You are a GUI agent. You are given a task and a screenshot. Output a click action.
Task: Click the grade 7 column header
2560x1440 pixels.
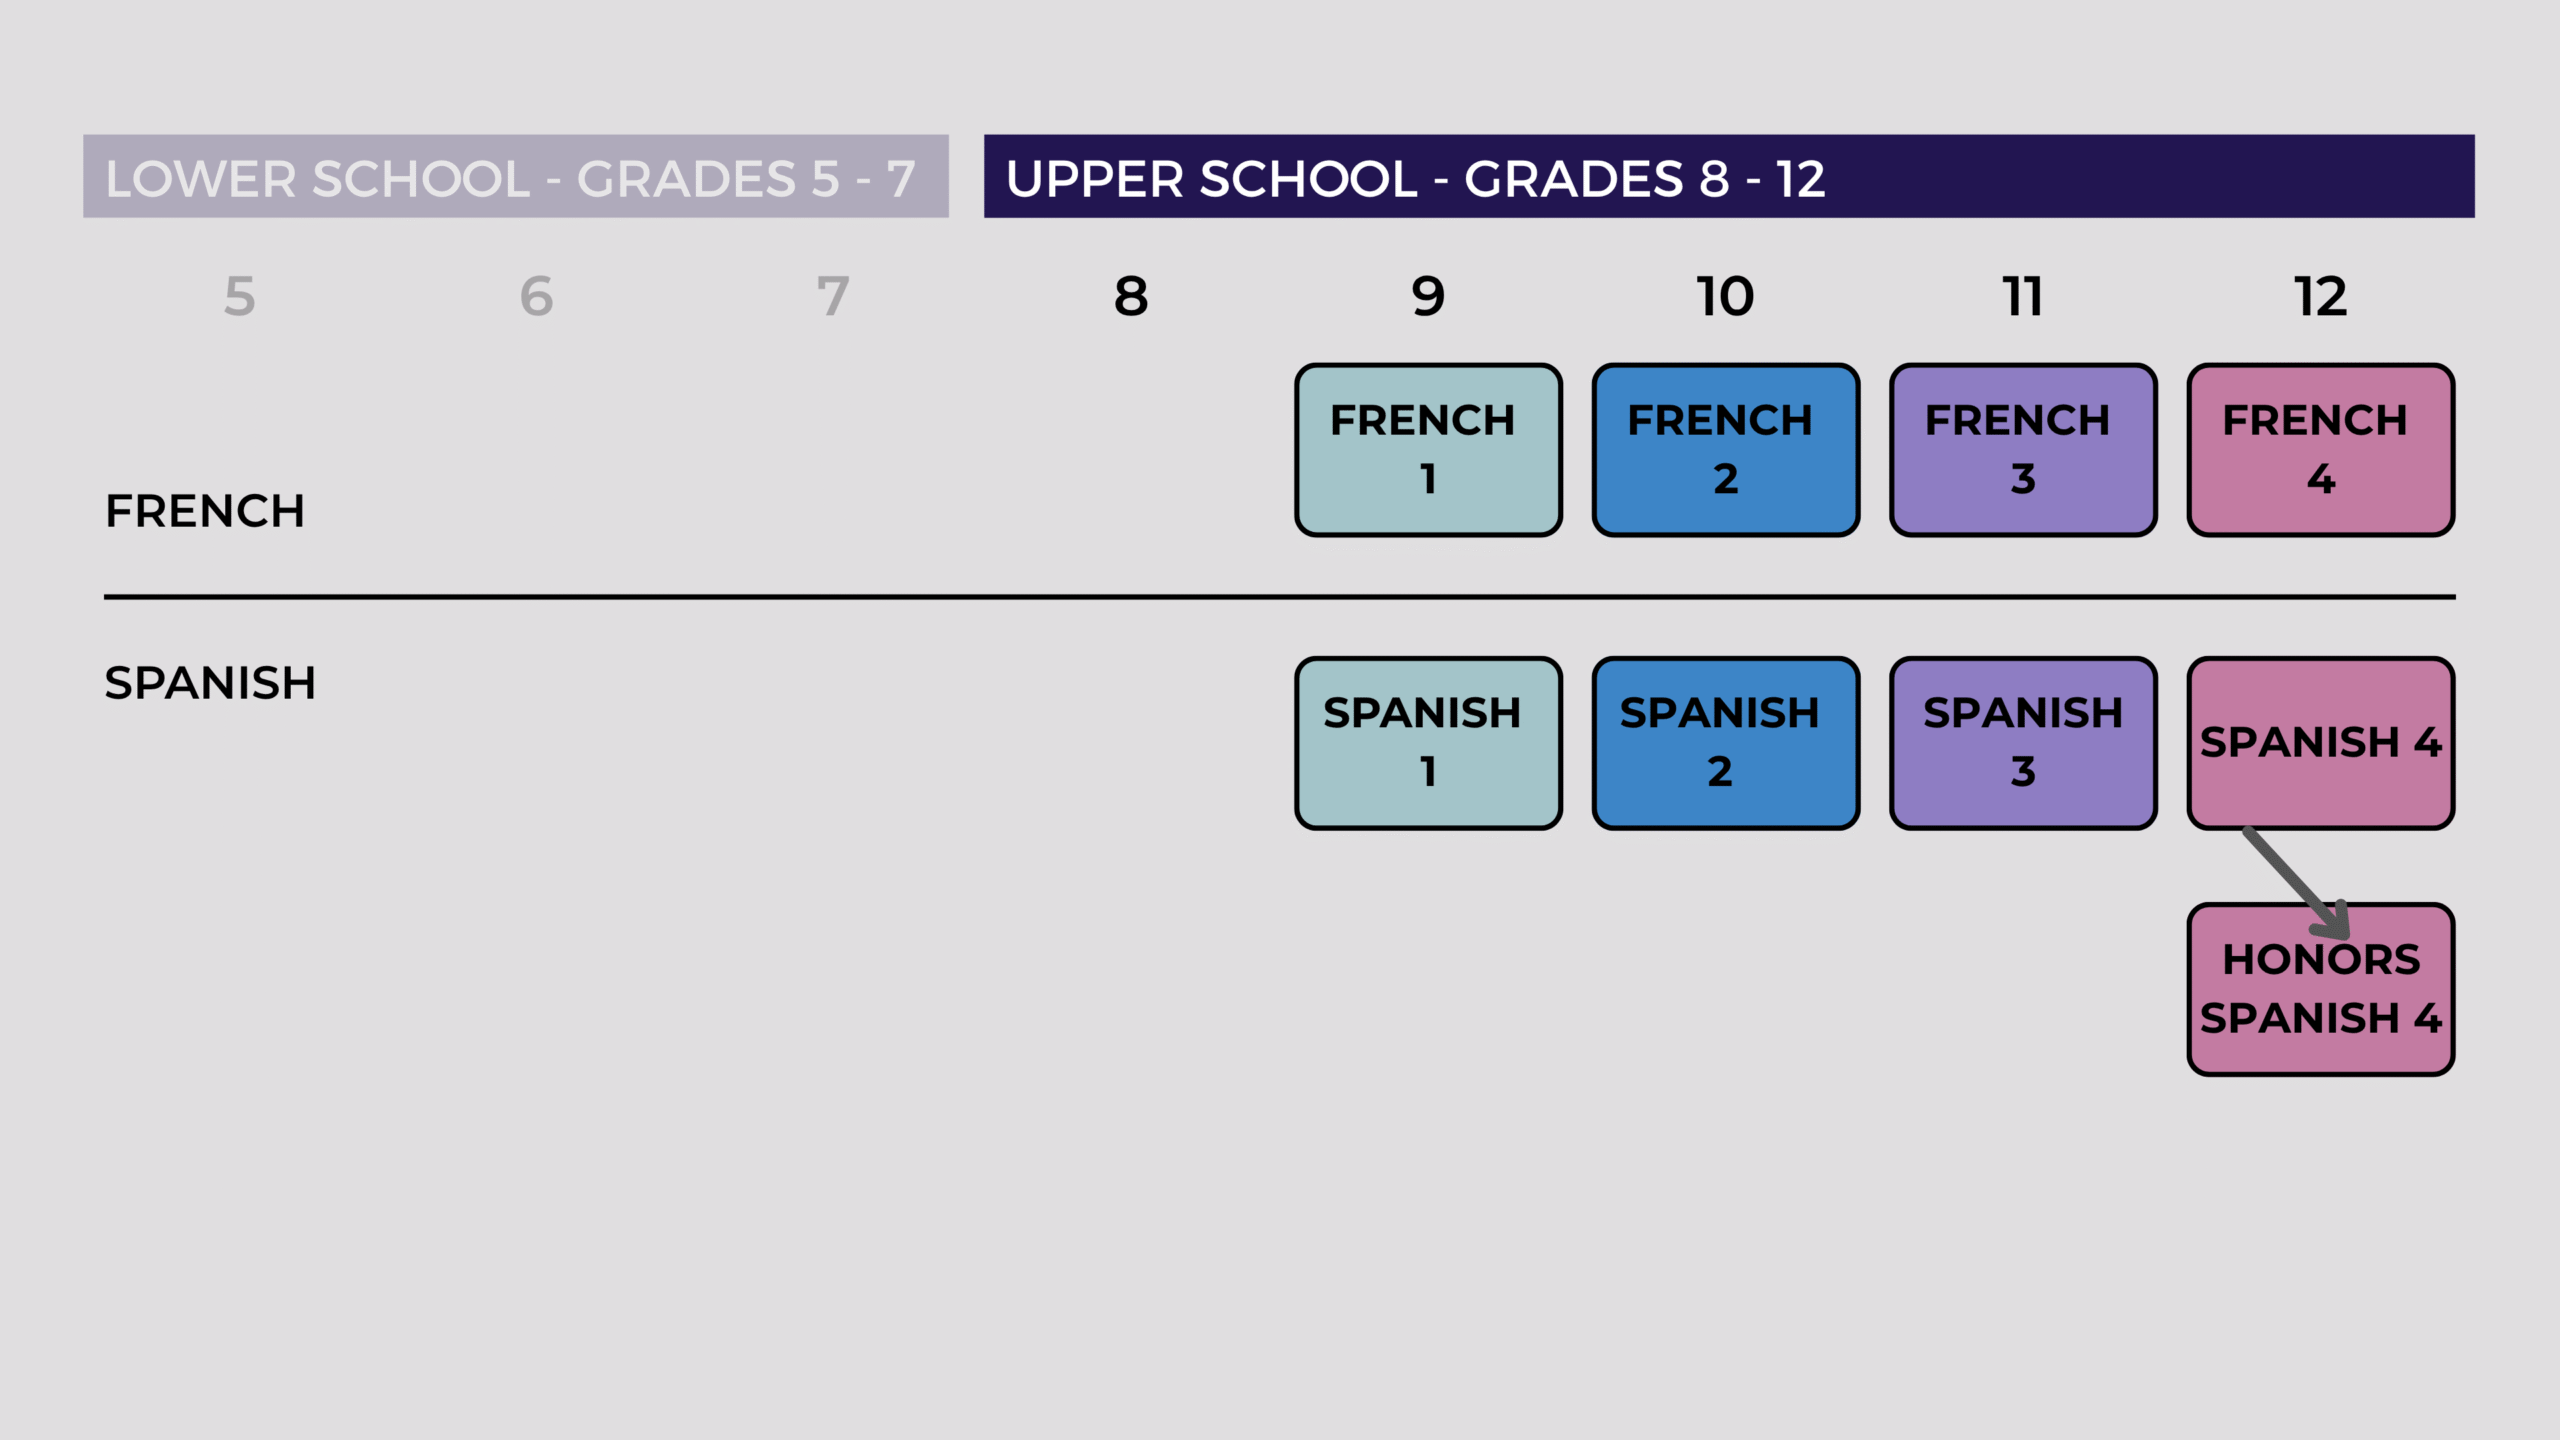tap(833, 297)
